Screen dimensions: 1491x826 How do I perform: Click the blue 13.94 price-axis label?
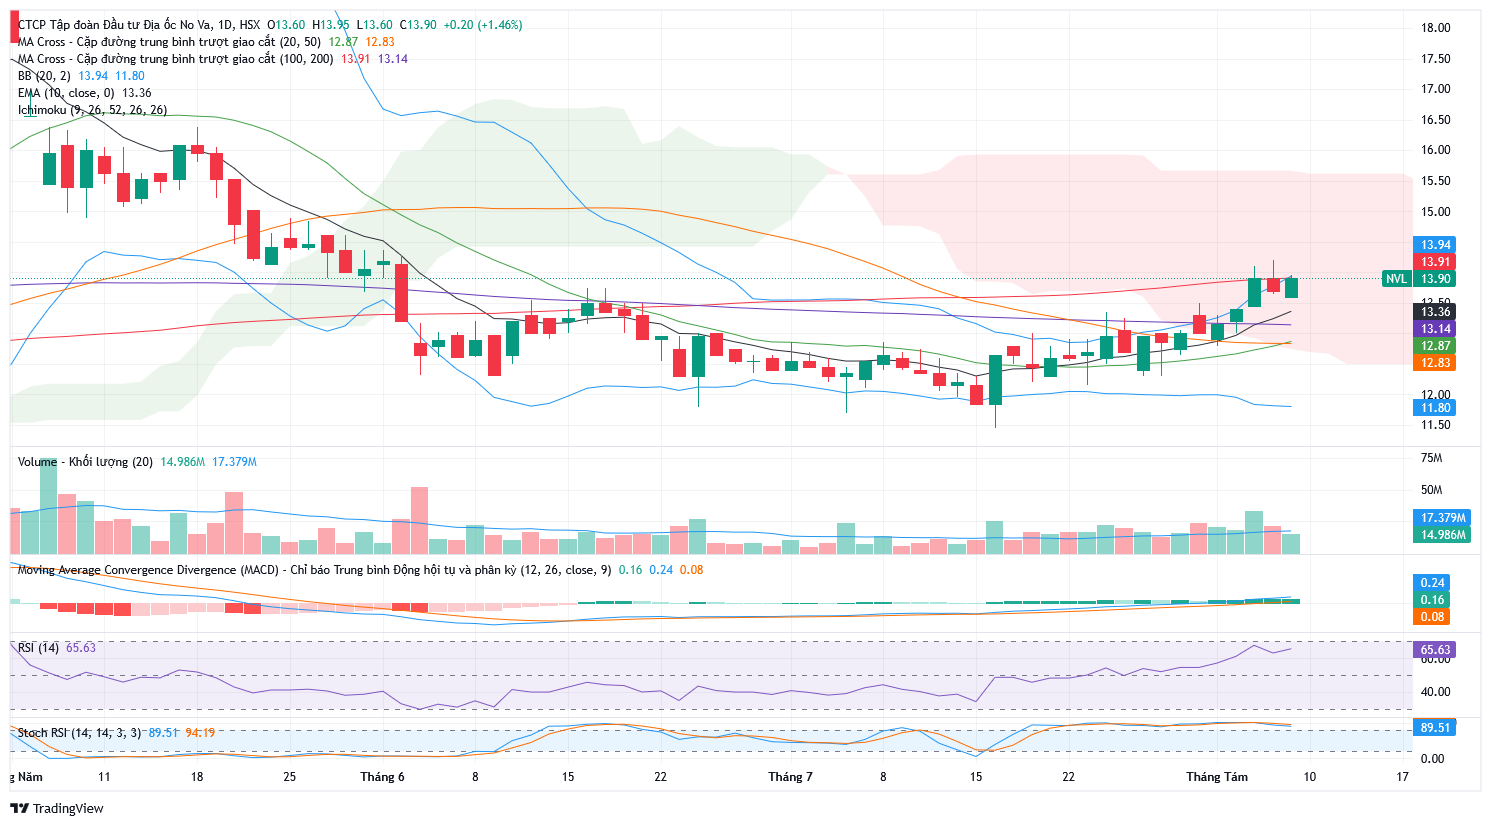[x=1436, y=245]
